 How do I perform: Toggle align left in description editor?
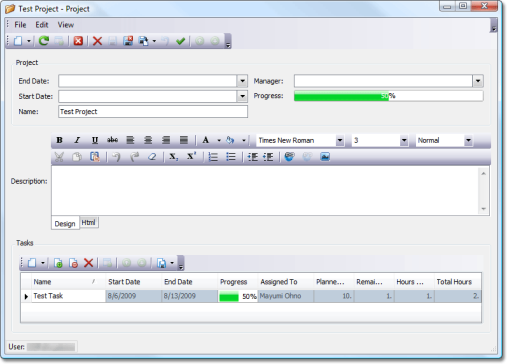(x=130, y=140)
